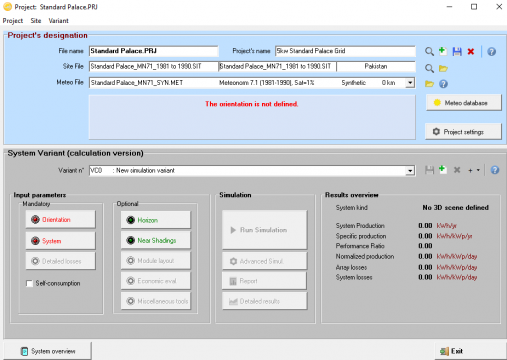The height and width of the screenshot is (360, 507).
Task: Delete variant with grey X icon
Action: (x=457, y=170)
